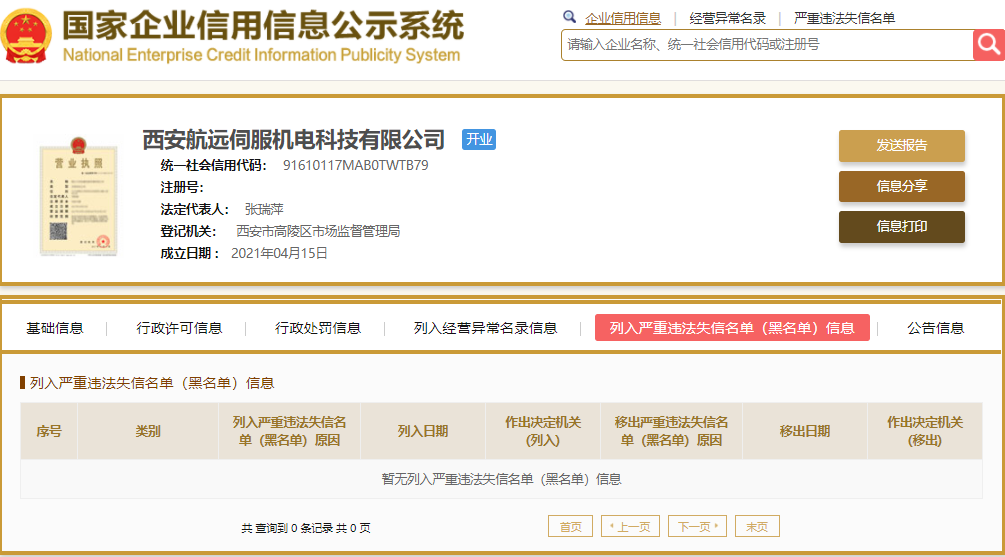This screenshot has width=1005, height=557.
Task: Click the empty-result message 暂无列入严重违法失信名单 row
Action: (x=501, y=479)
